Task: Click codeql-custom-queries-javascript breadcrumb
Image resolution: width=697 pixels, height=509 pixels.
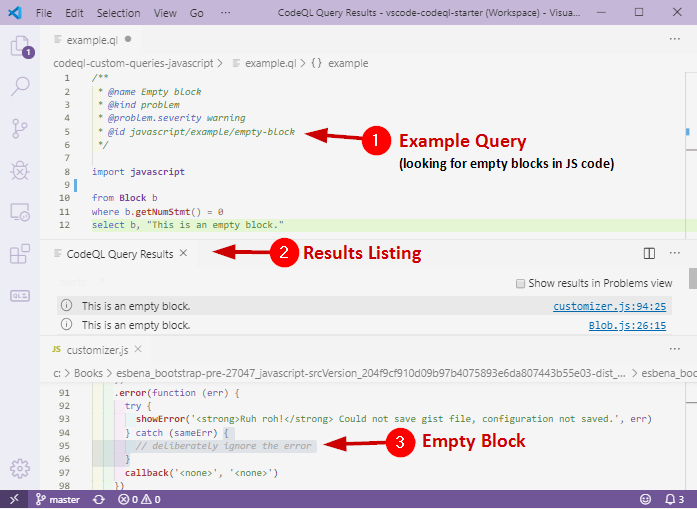Action: click(133, 63)
